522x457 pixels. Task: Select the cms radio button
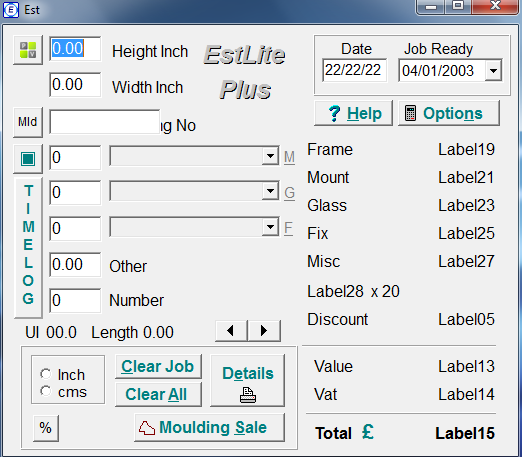(46, 391)
